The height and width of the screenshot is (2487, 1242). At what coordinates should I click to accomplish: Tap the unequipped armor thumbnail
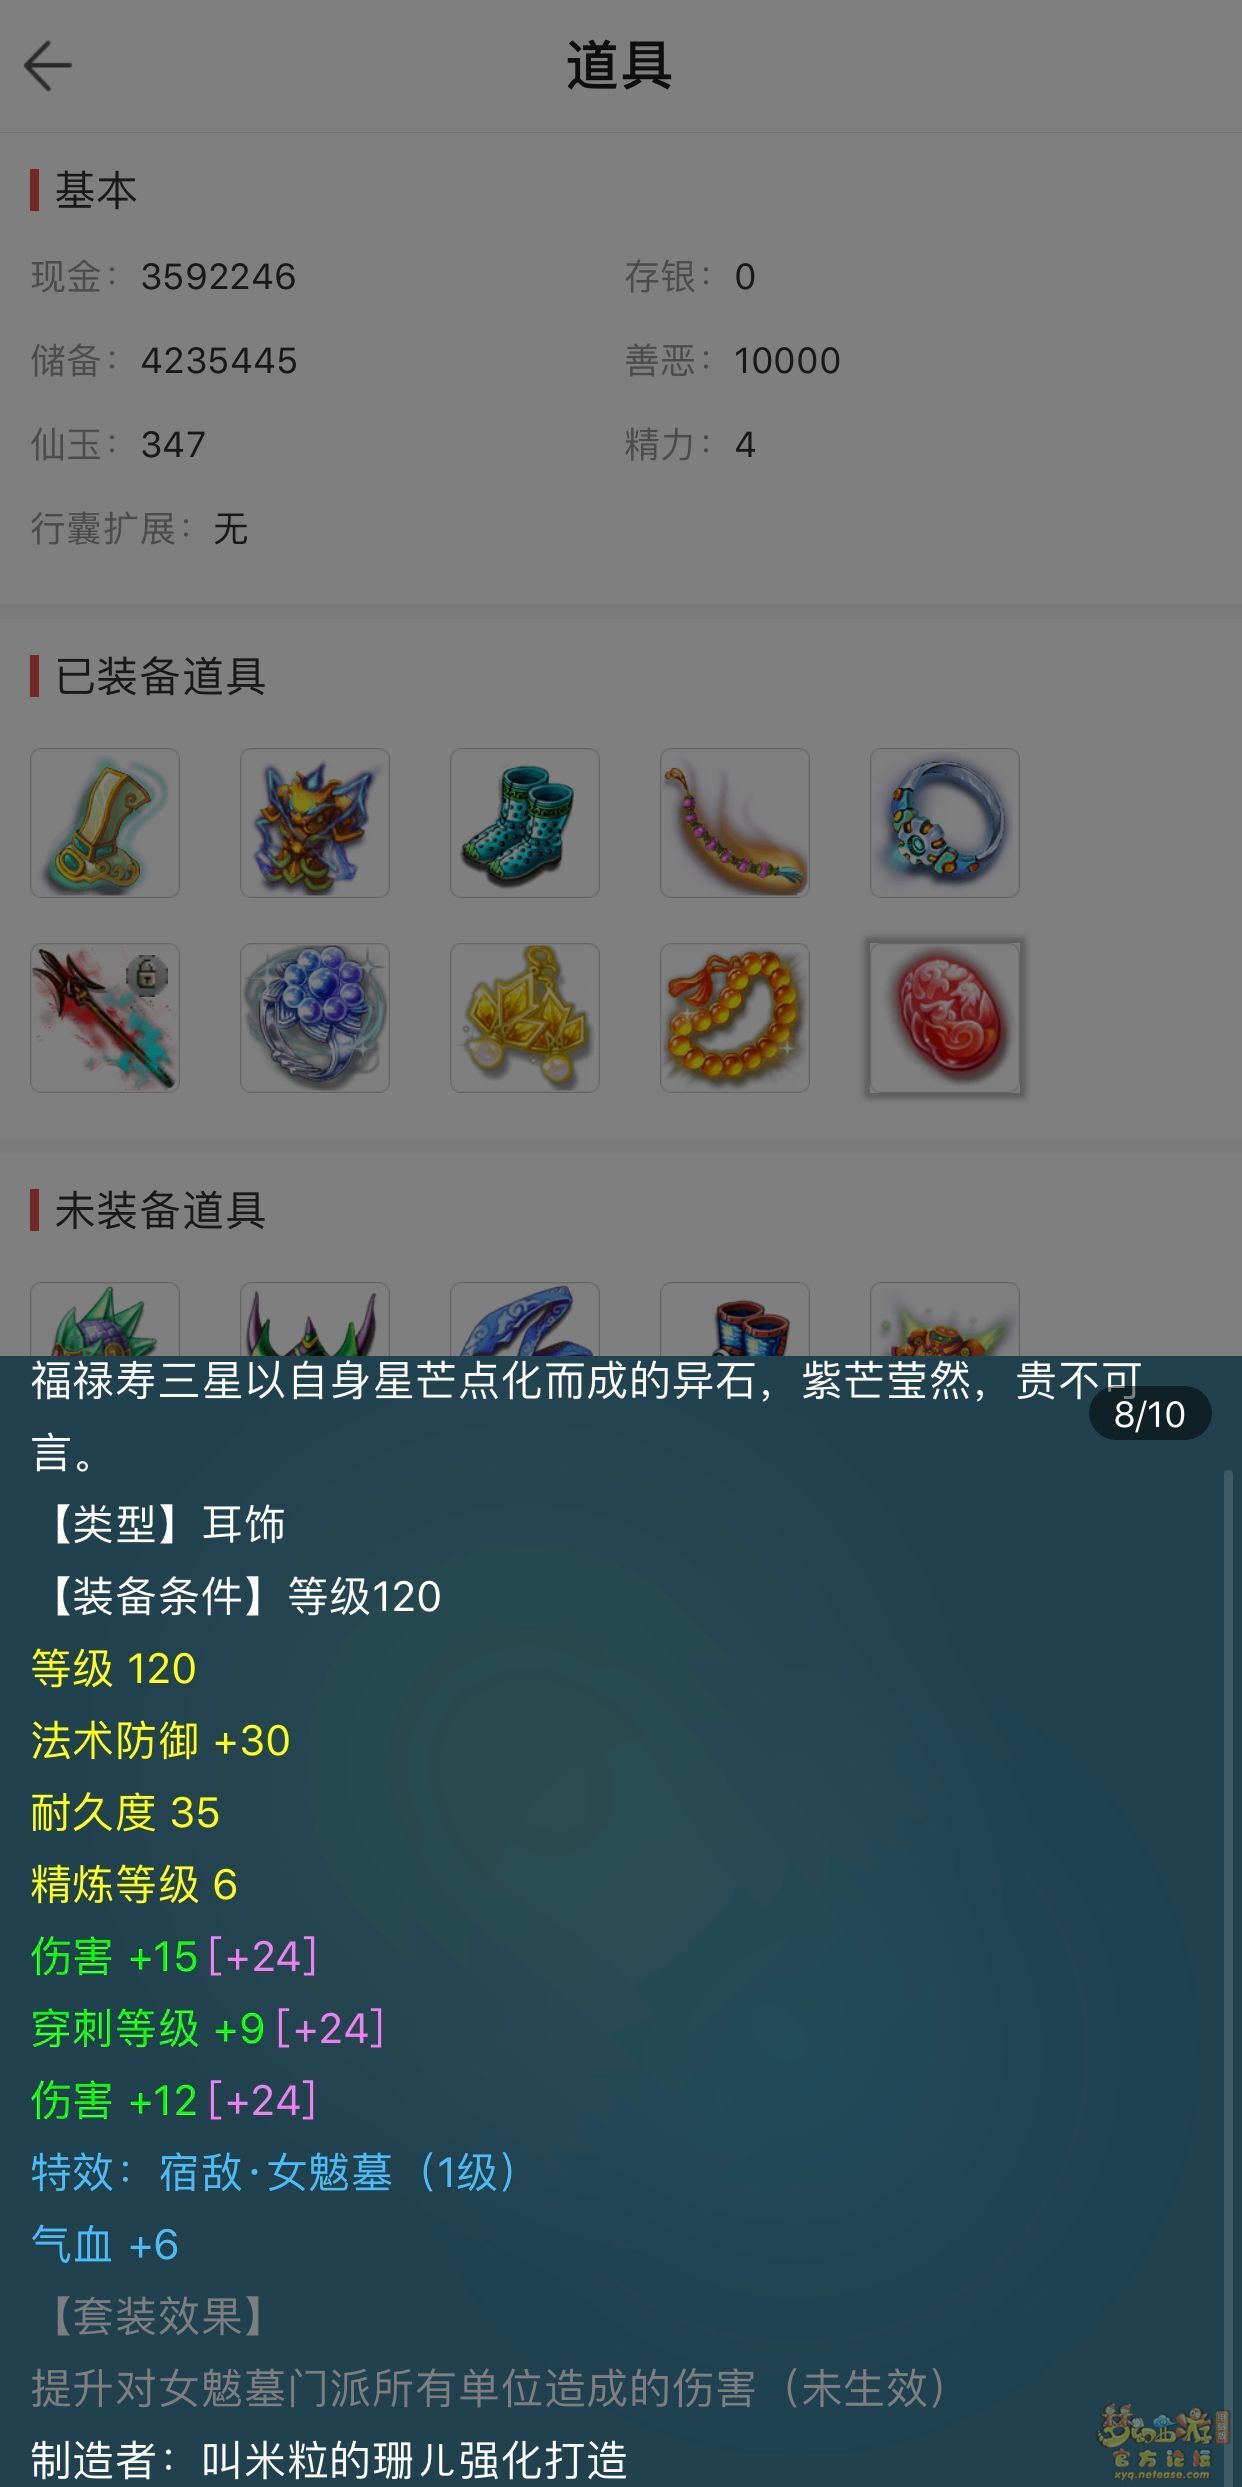[945, 1319]
